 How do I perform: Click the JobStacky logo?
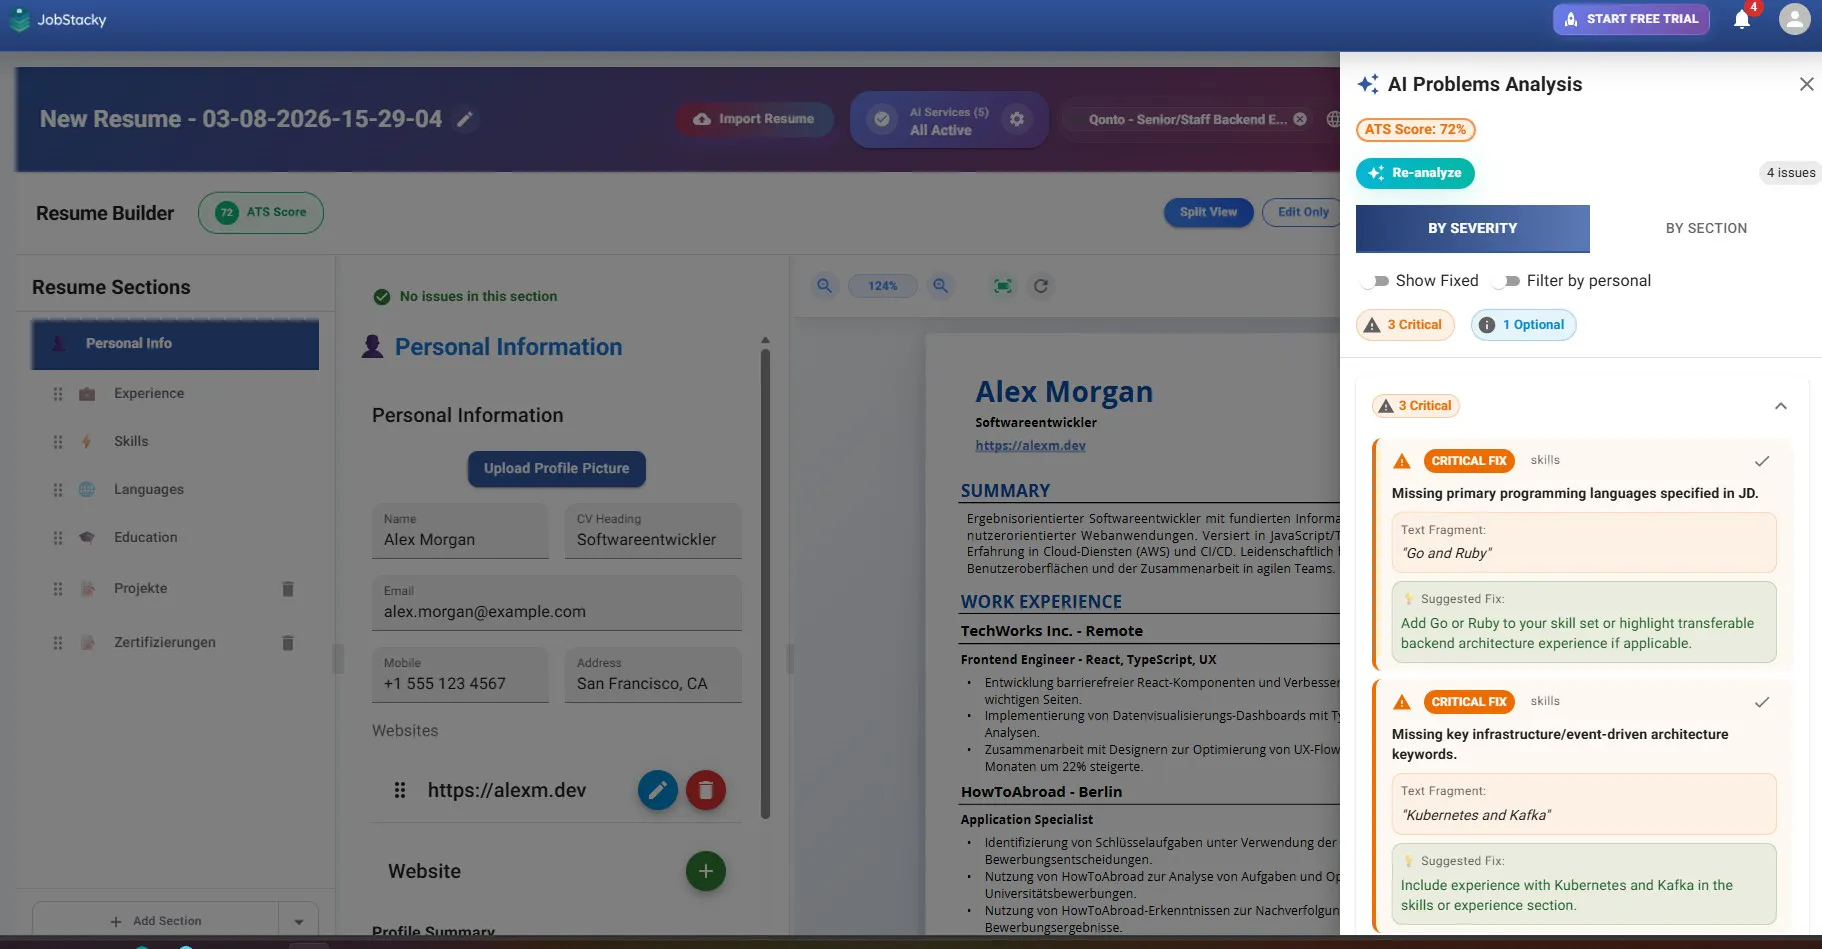[x=58, y=19]
